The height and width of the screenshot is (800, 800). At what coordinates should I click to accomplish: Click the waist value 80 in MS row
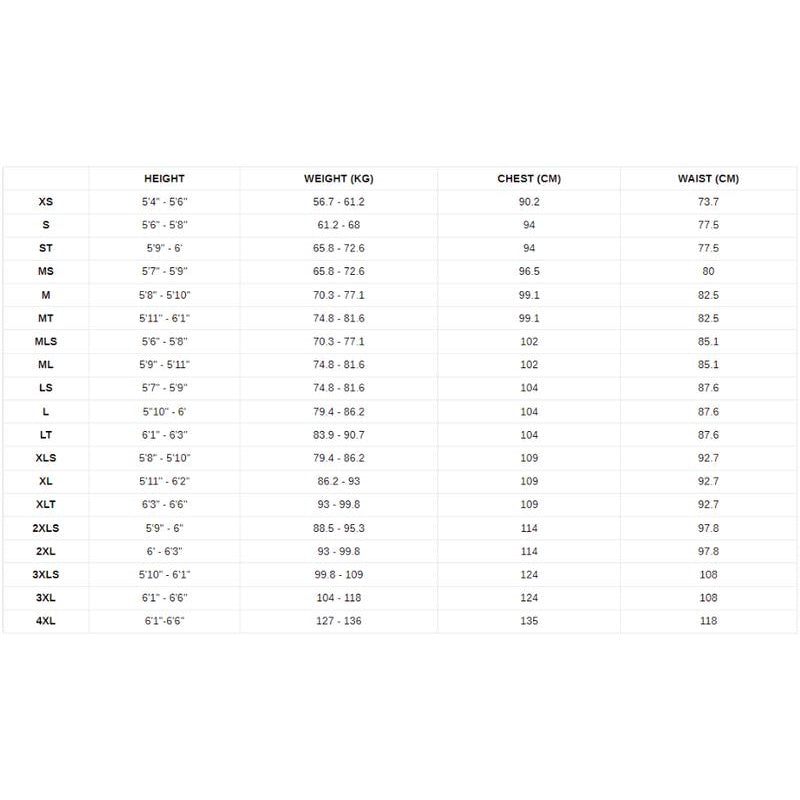point(708,271)
